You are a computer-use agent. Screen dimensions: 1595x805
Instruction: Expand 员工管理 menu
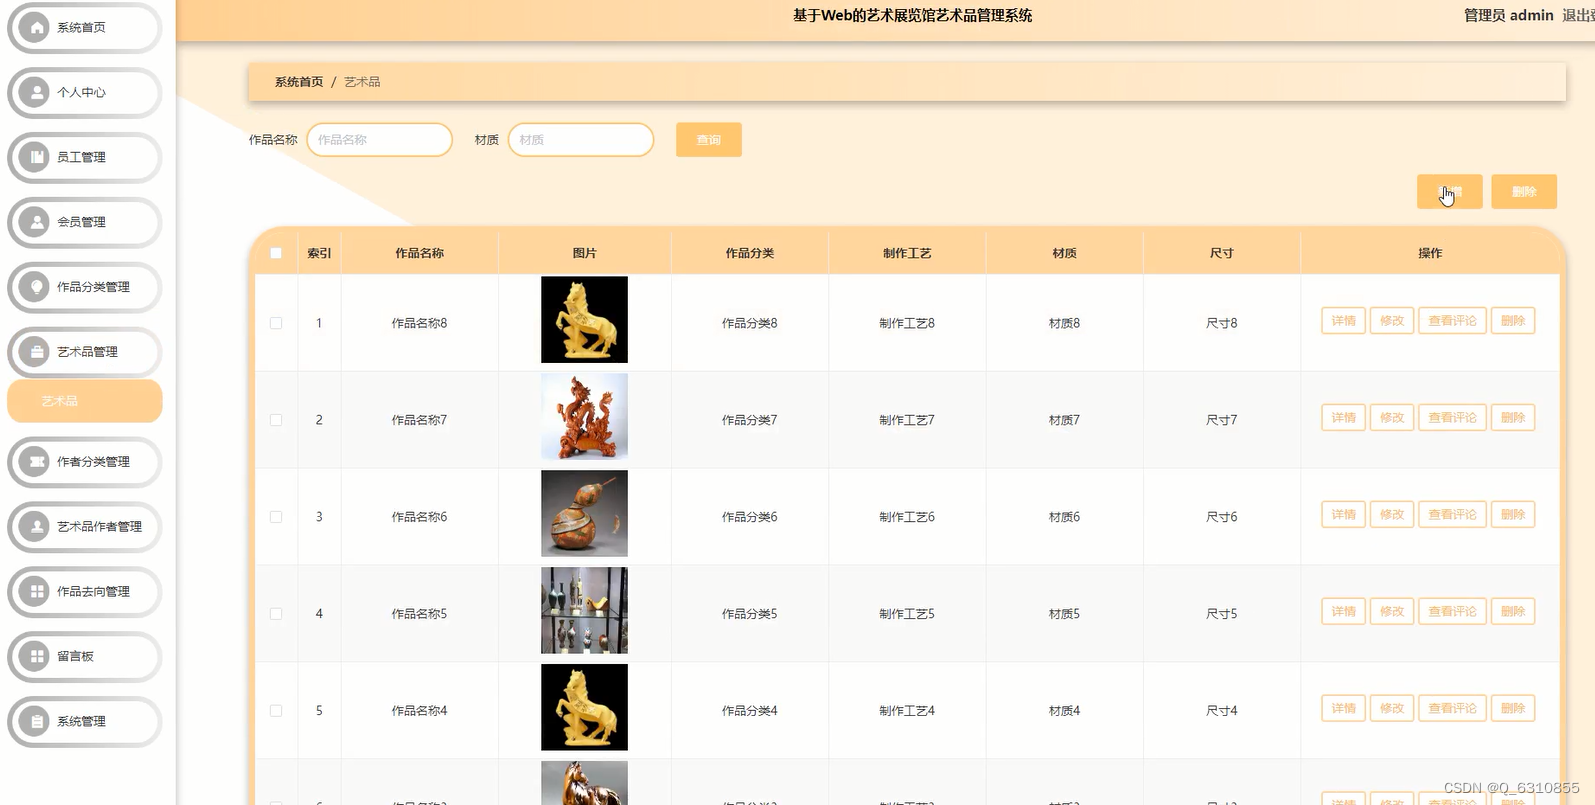click(x=85, y=158)
